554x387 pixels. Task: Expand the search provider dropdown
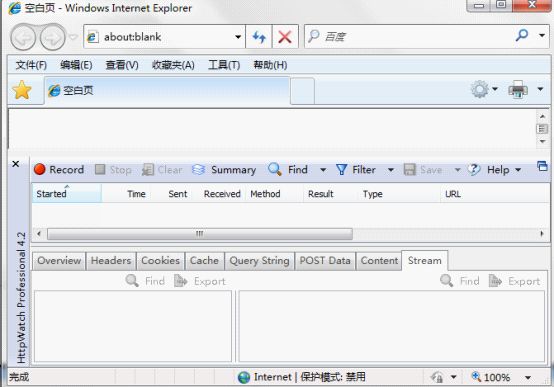[x=542, y=35]
